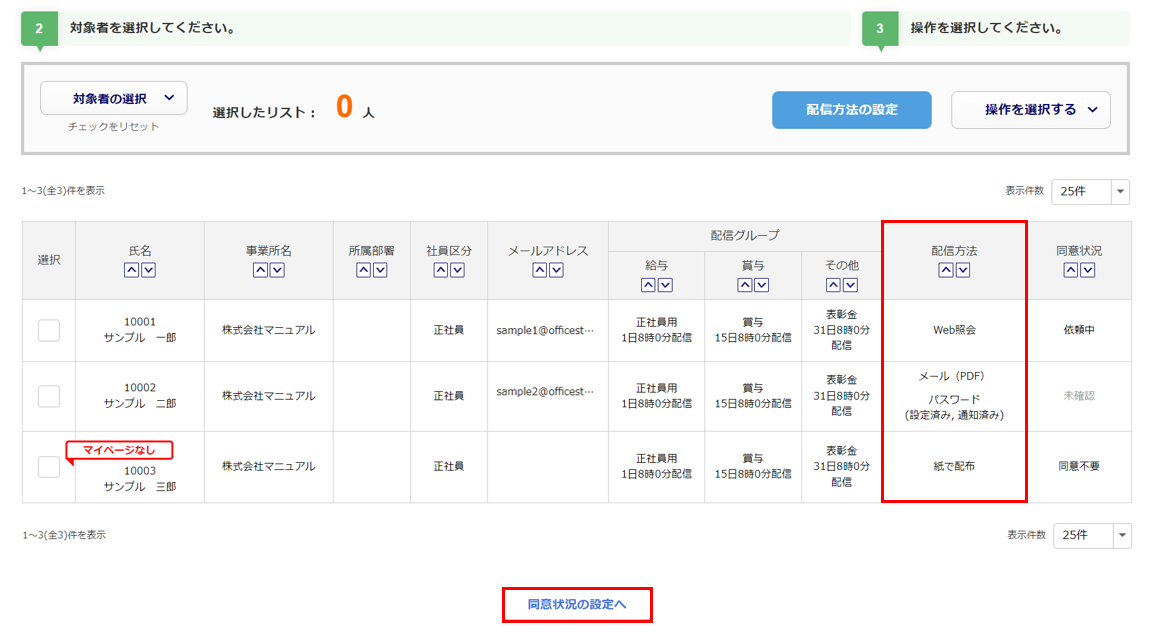Open the 対象者の選択 dropdown
This screenshot has height=635, width=1165.
click(113, 98)
